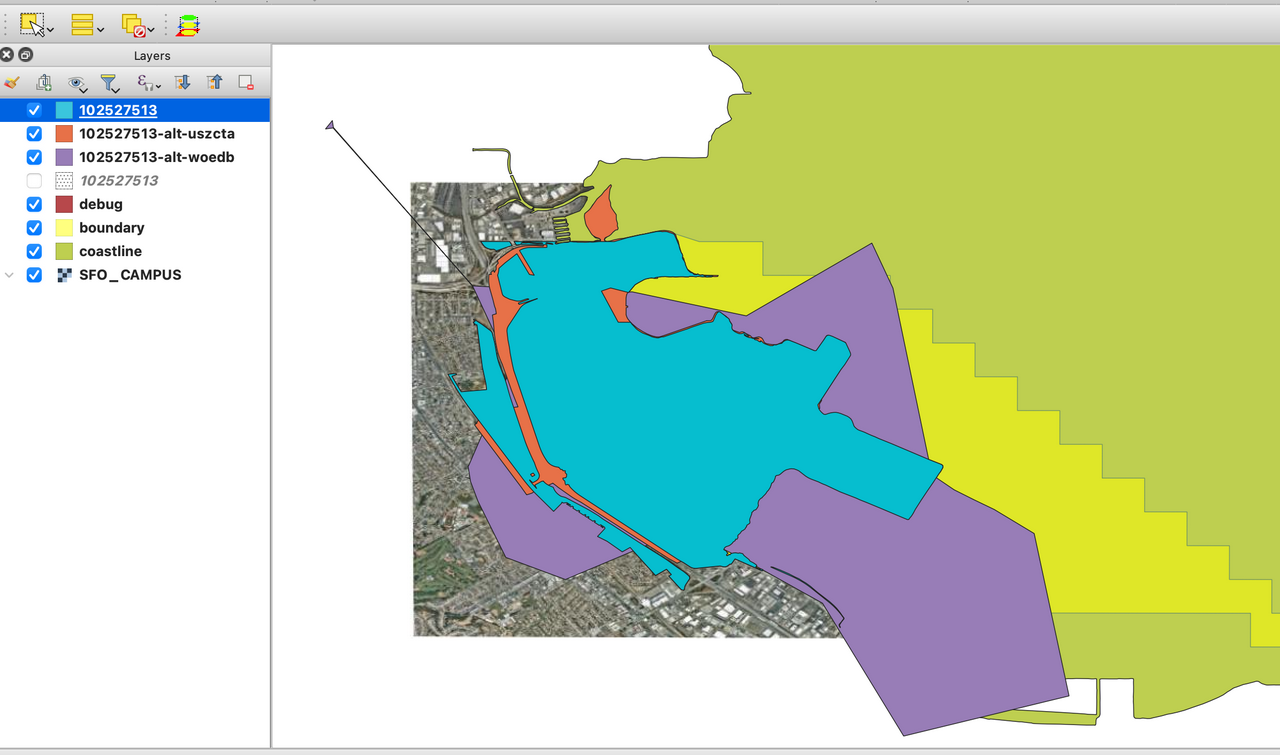The width and height of the screenshot is (1280, 755).
Task: Click the Add Group icon
Action: click(x=44, y=83)
